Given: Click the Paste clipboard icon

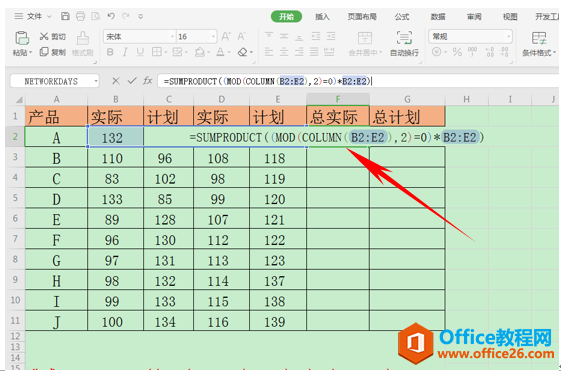Looking at the screenshot, I should (22, 38).
